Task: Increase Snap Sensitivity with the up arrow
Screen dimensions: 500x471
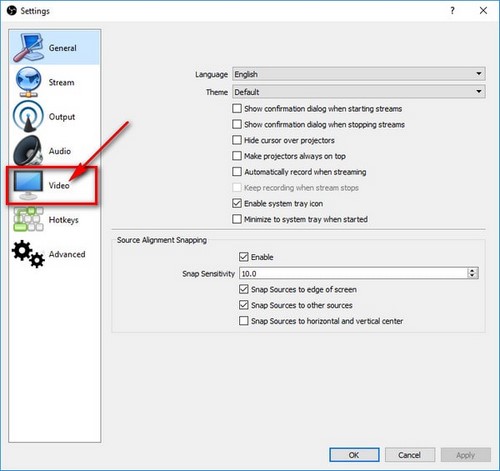Action: pos(472,270)
